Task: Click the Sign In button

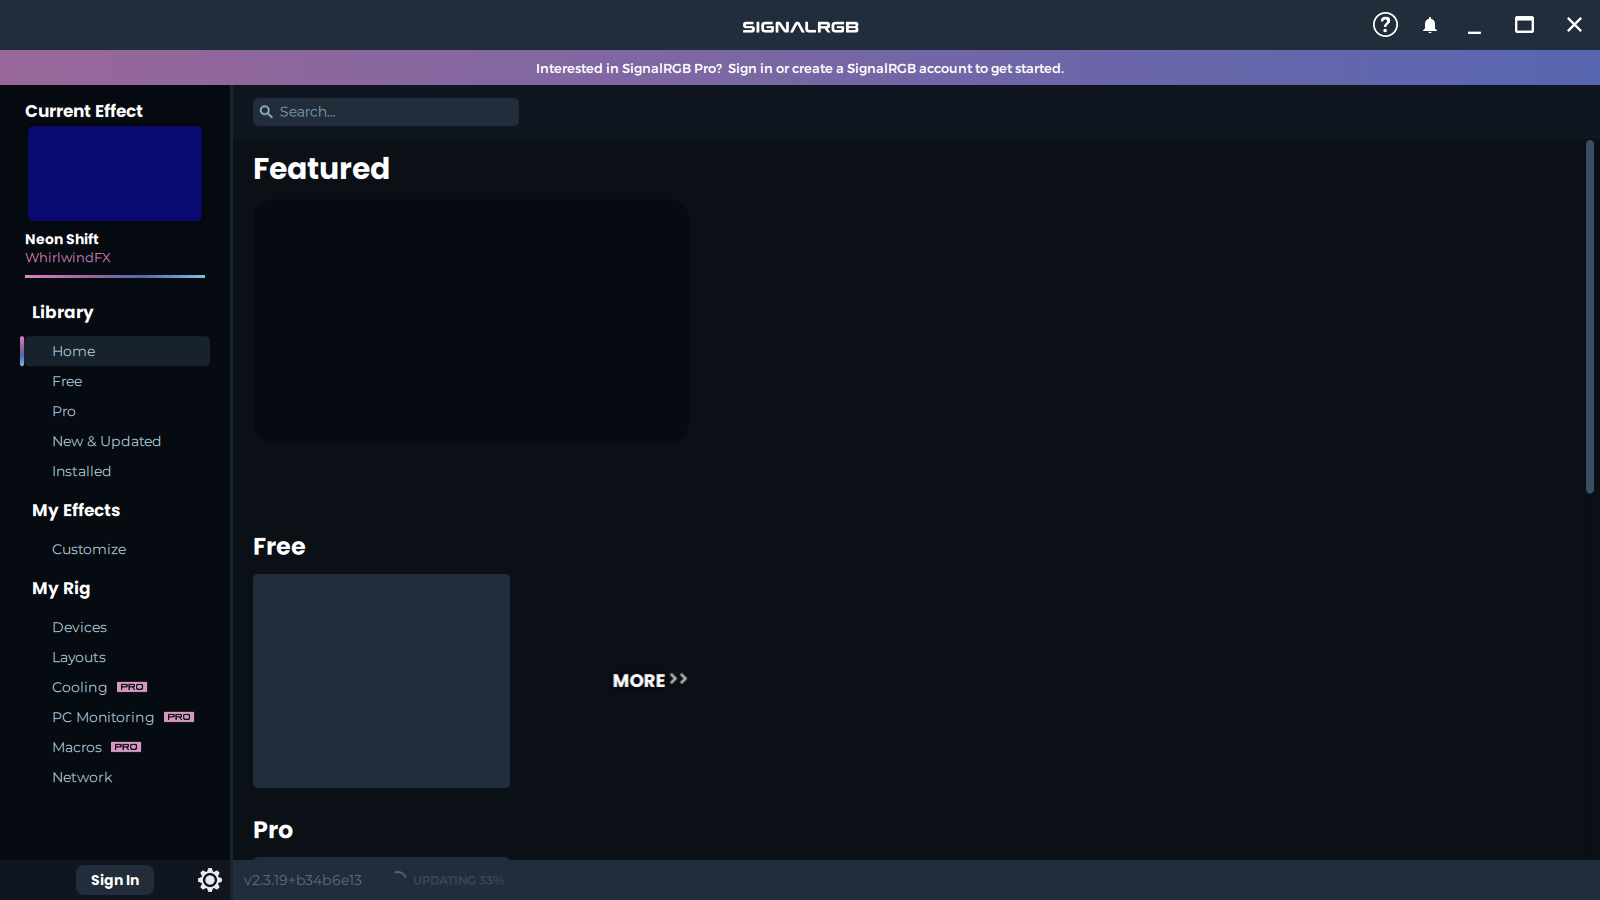Action: (x=115, y=880)
